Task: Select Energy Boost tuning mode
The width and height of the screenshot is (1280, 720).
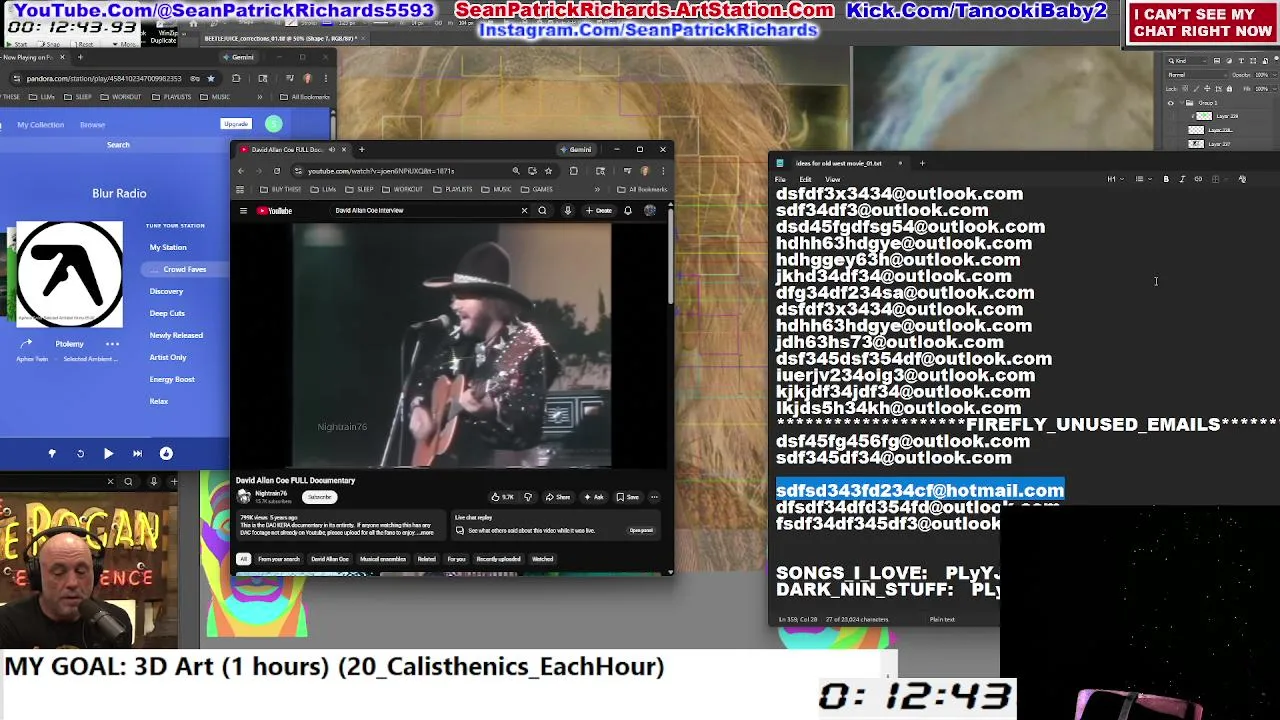Action: click(172, 379)
